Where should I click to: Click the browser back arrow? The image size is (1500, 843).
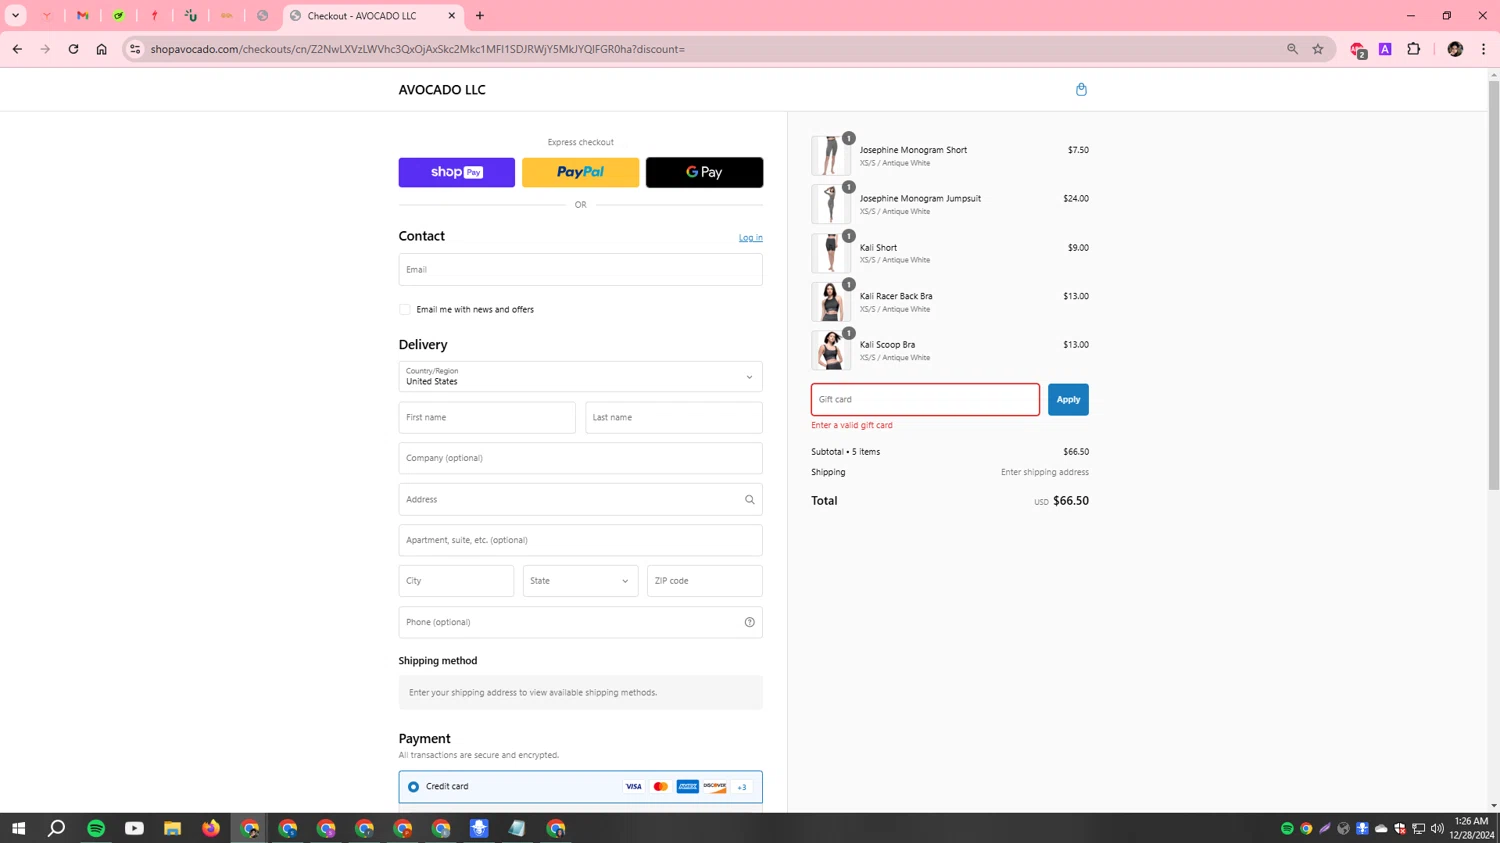point(17,49)
